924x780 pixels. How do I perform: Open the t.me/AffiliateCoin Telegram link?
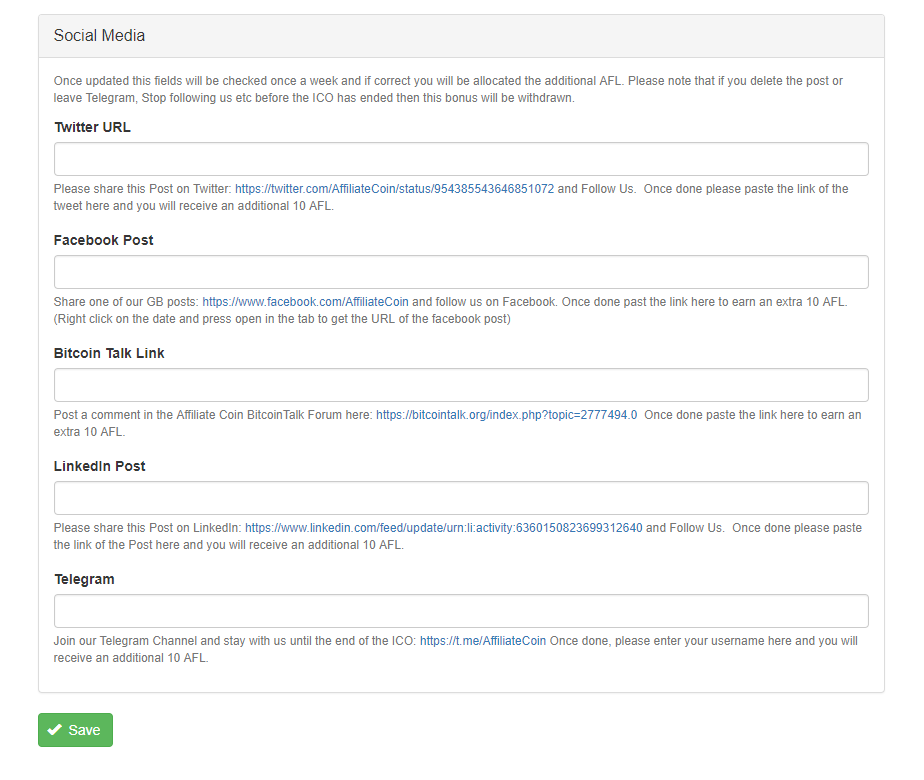tap(483, 641)
